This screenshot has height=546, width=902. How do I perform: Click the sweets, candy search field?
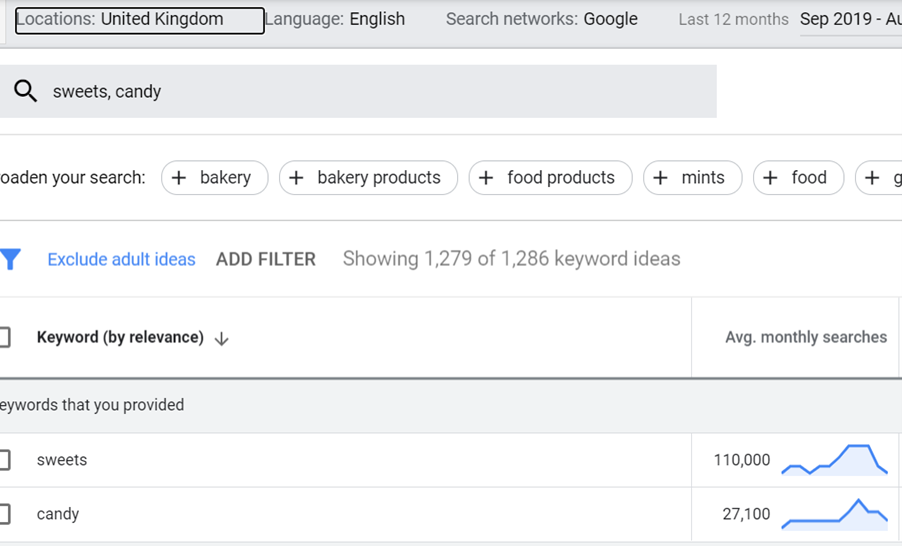click(358, 91)
